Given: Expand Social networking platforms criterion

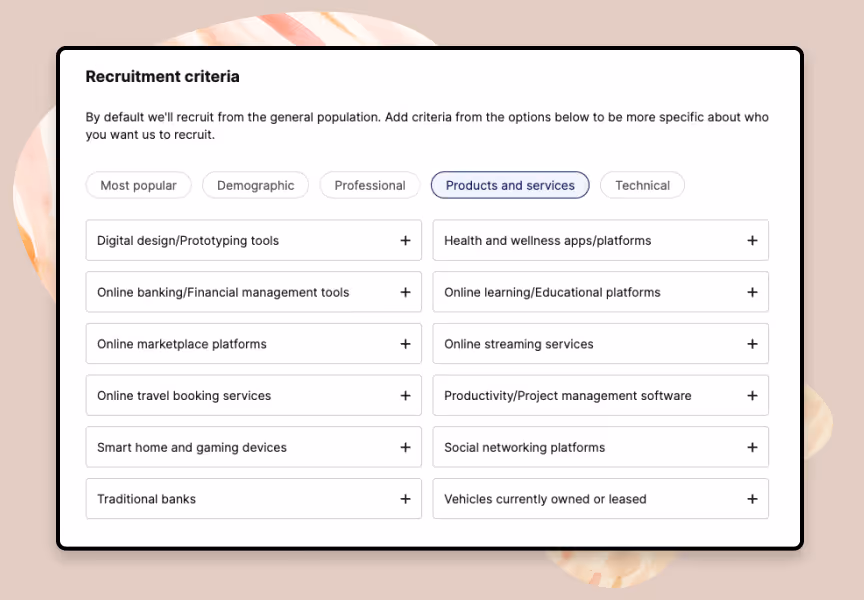Looking at the screenshot, I should click(x=752, y=447).
